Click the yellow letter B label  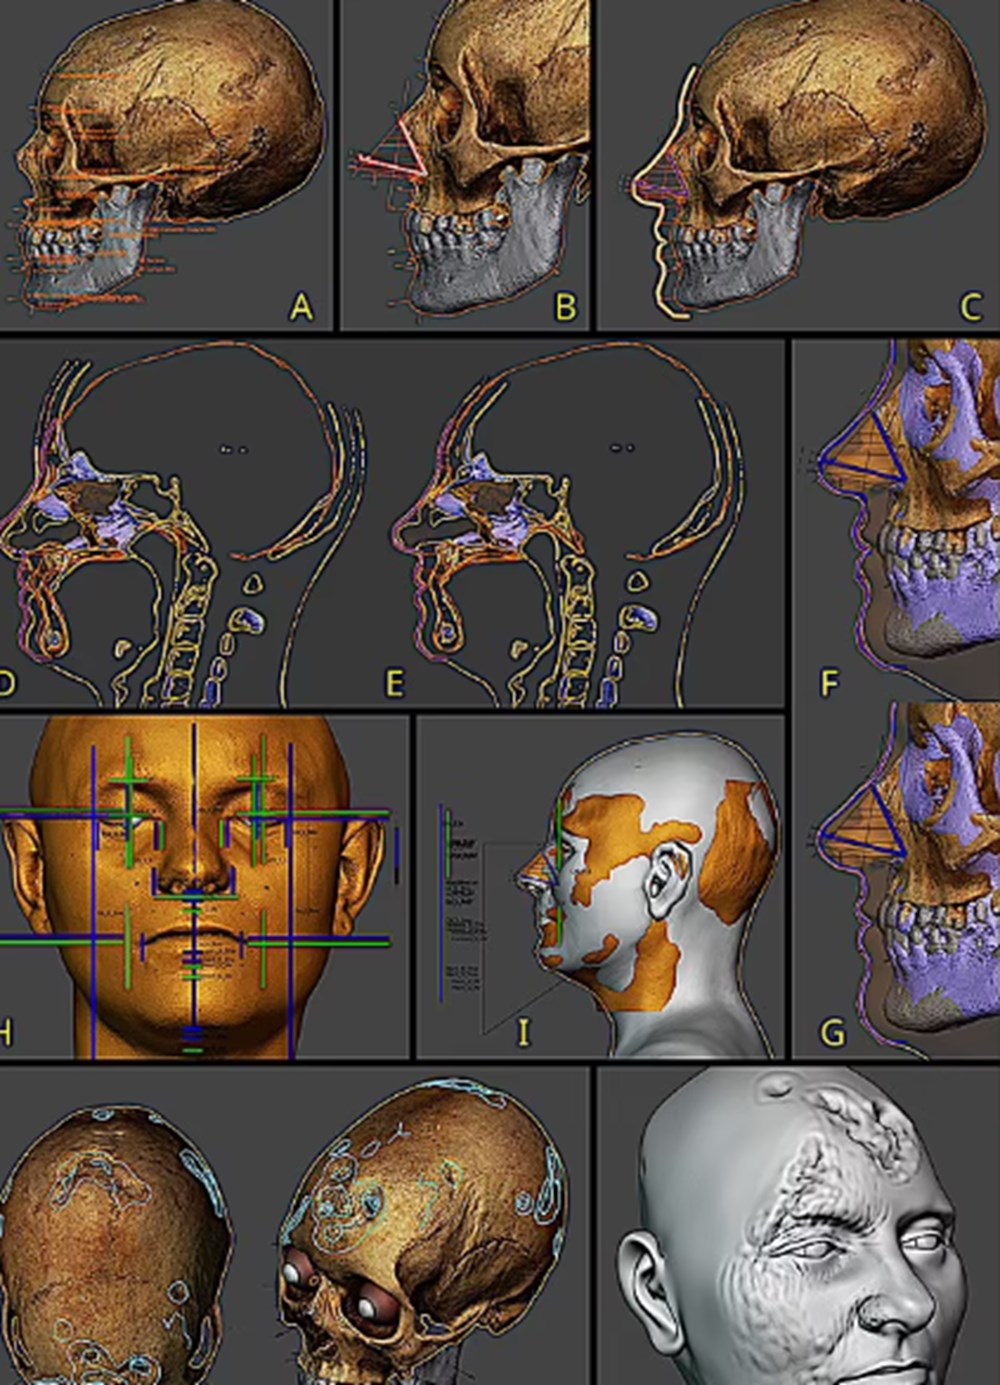coord(566,308)
